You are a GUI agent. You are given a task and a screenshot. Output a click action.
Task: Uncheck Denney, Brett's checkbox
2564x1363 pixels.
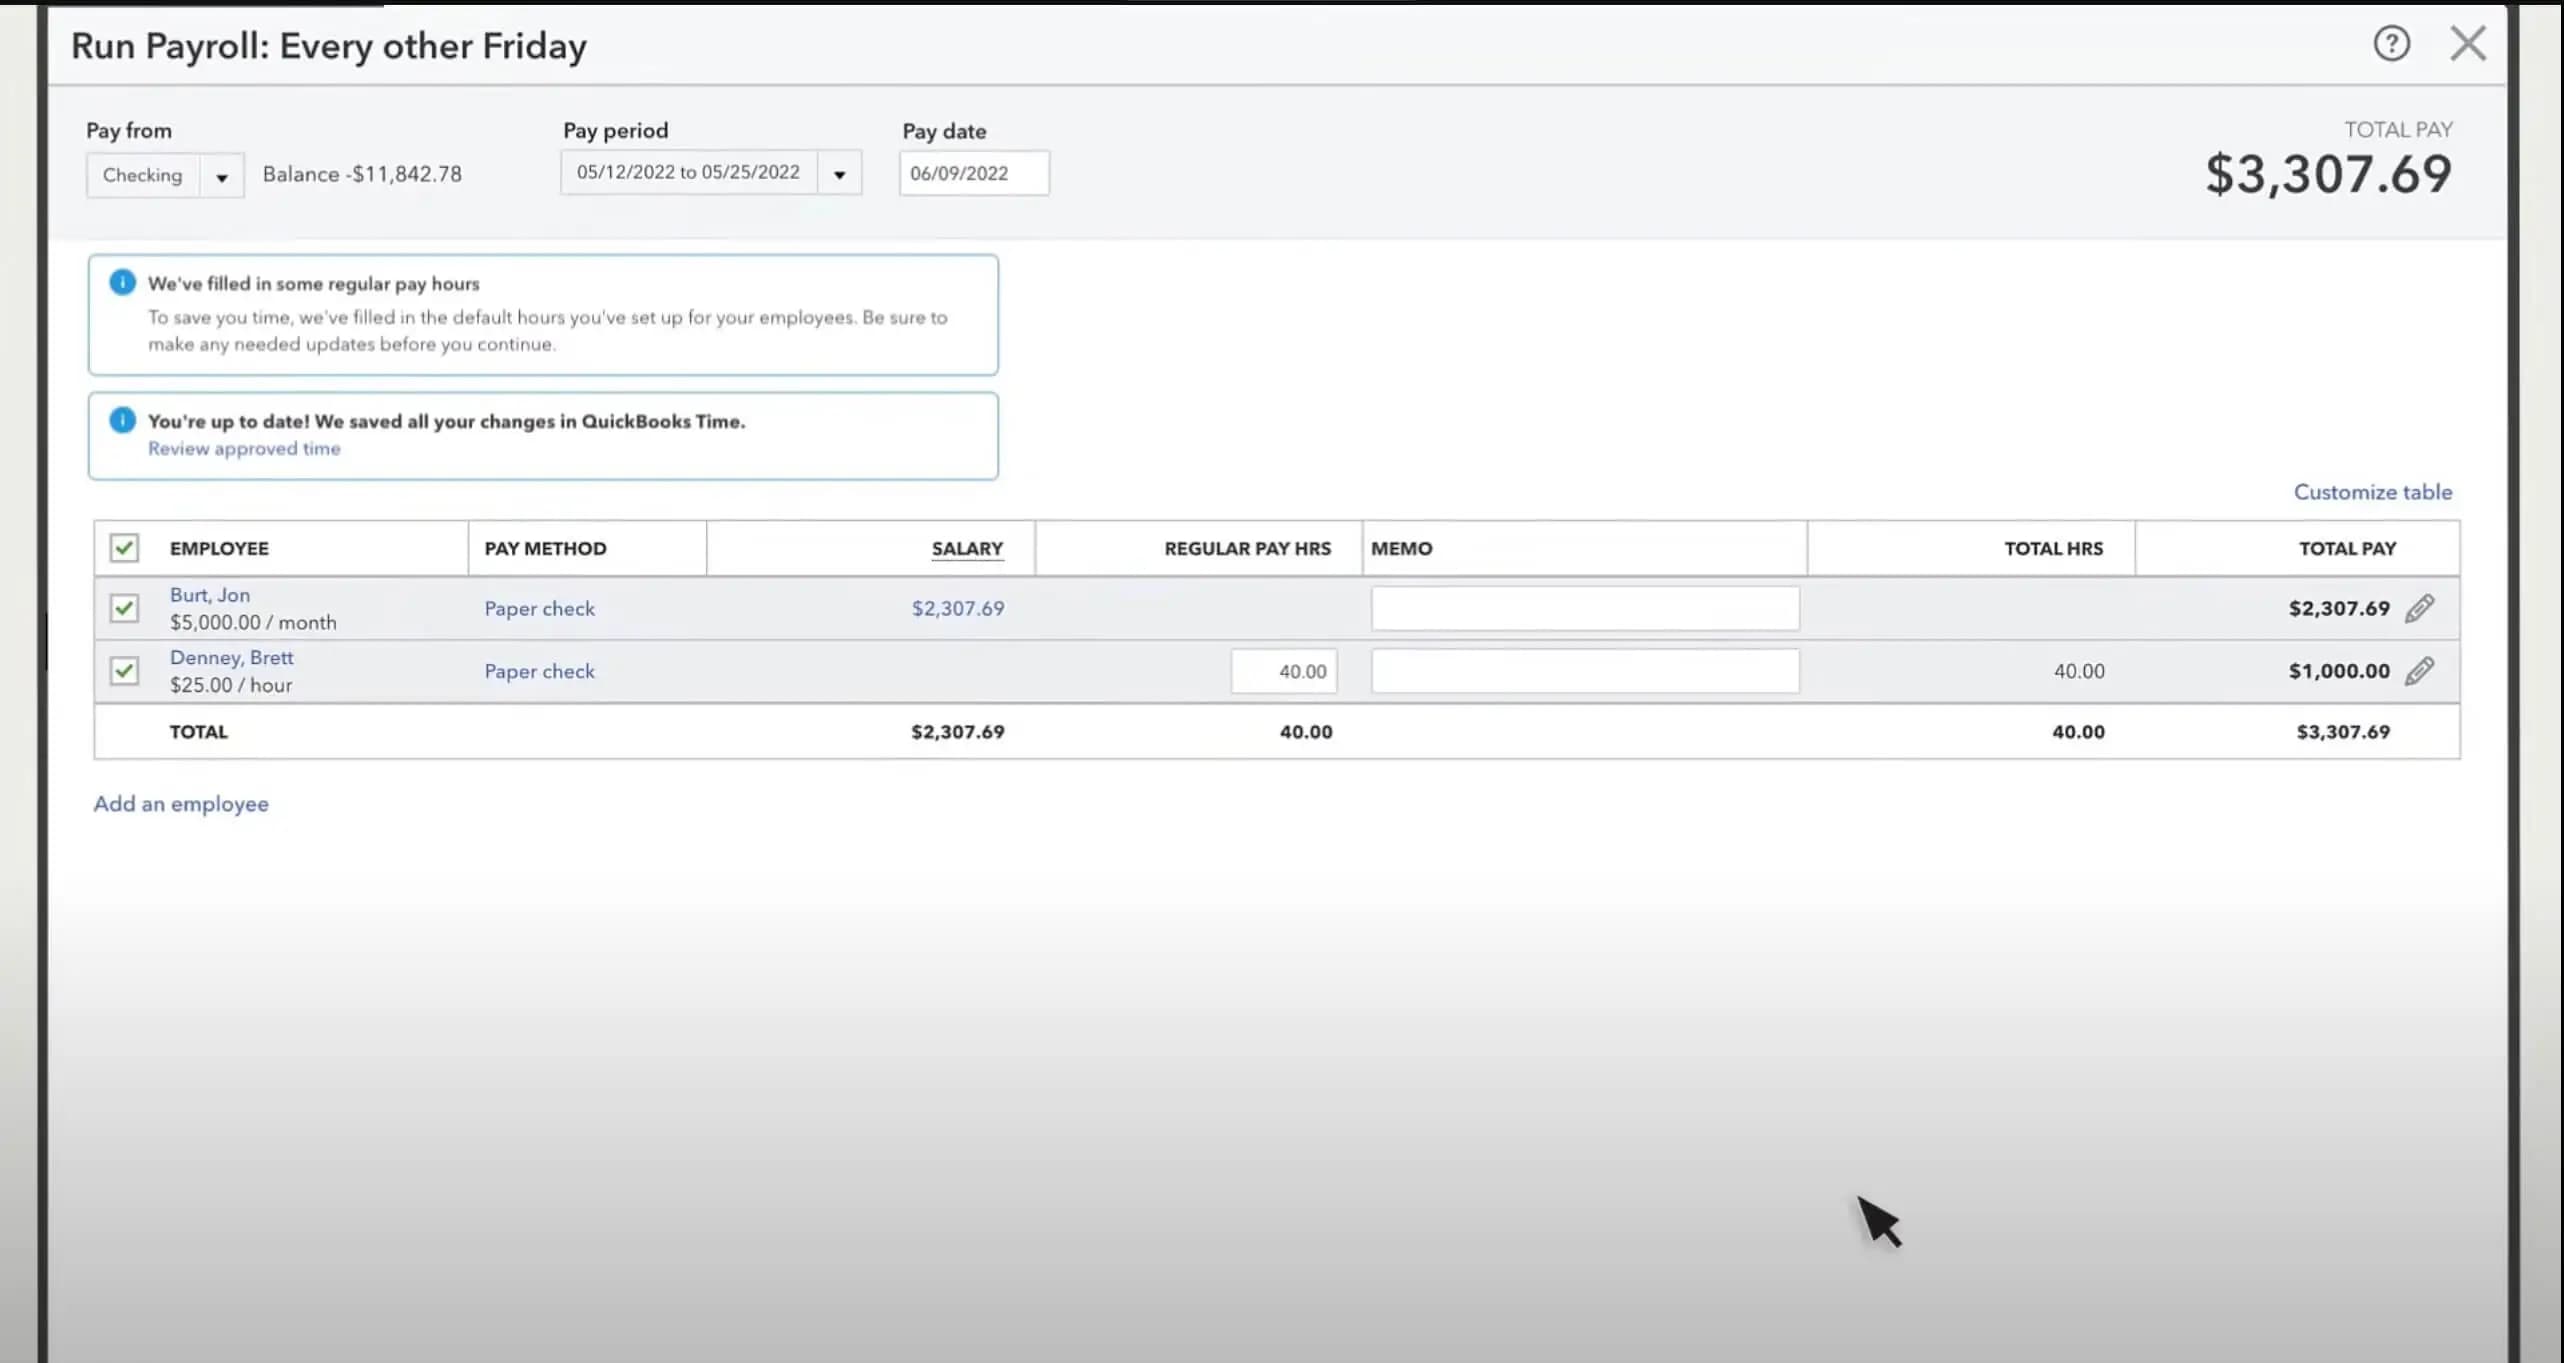124,671
